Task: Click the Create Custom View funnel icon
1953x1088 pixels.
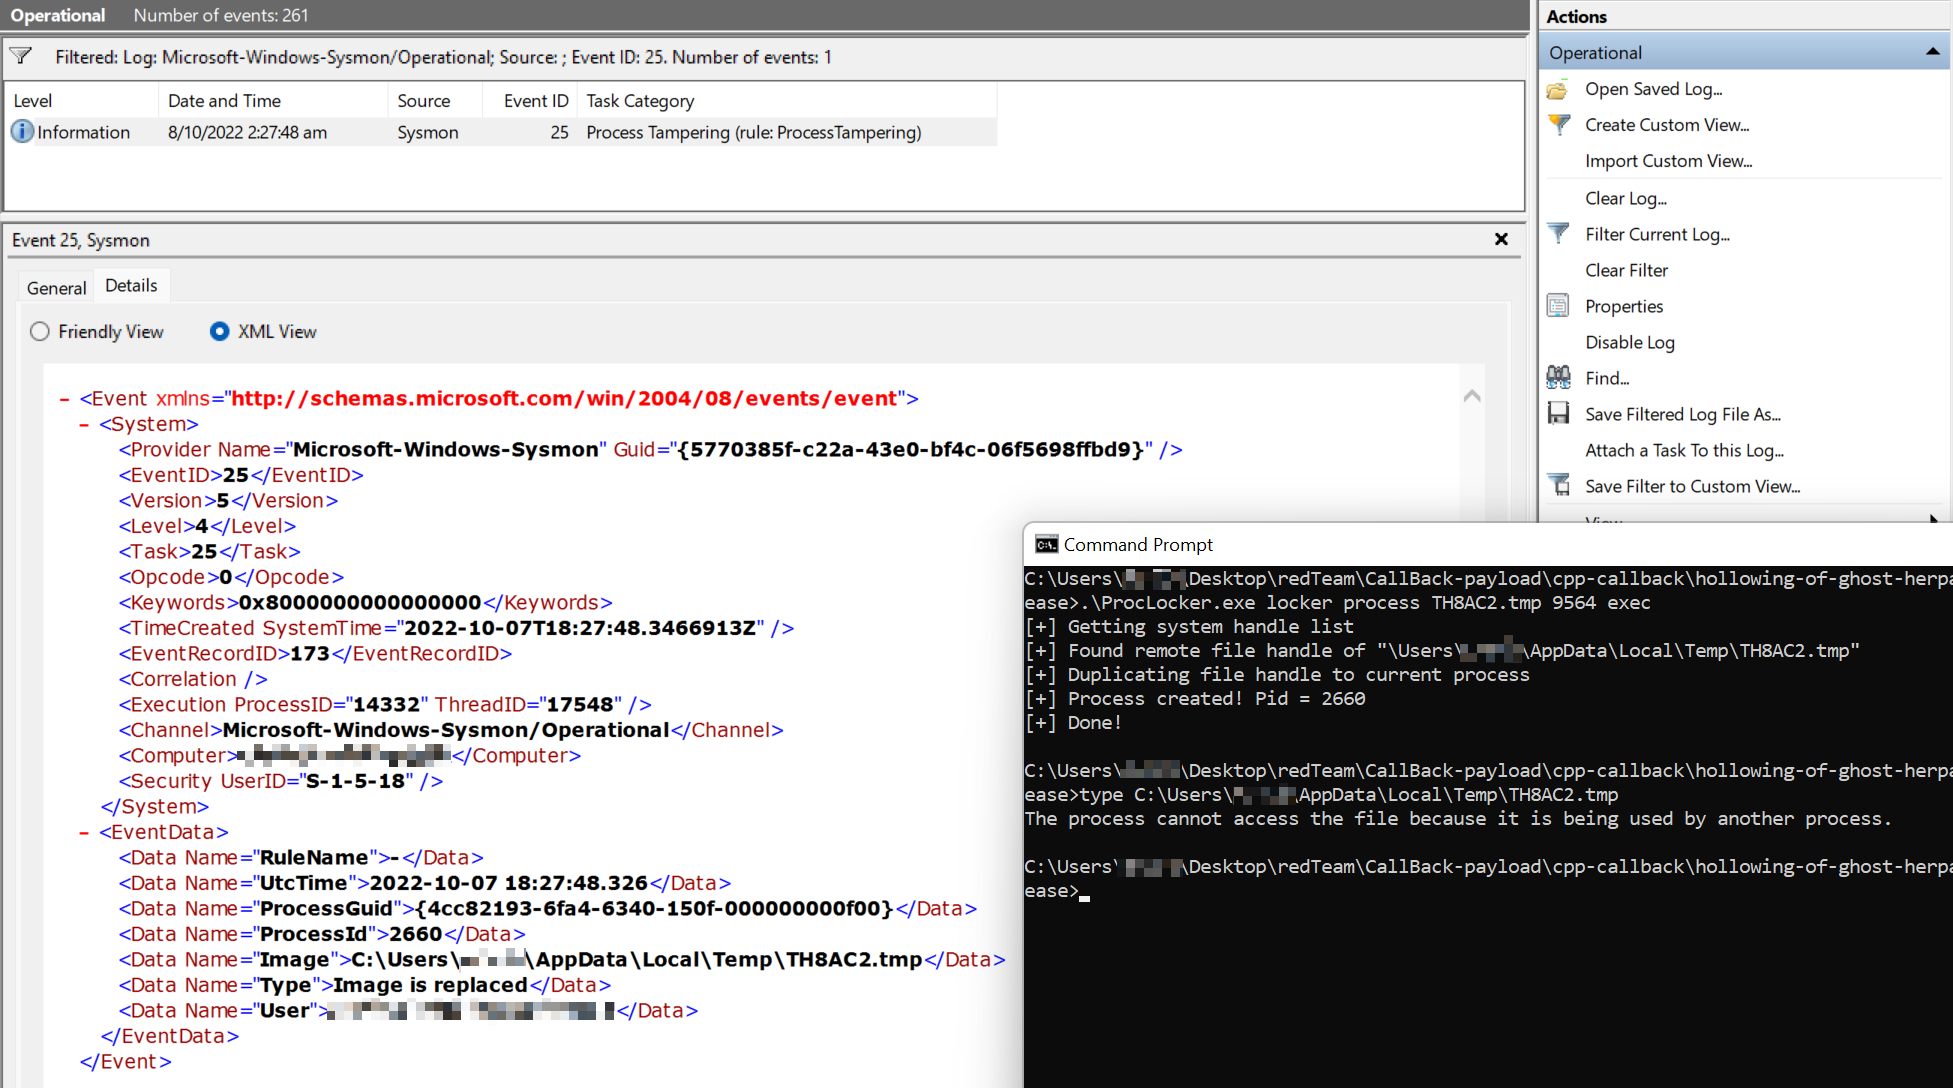Action: (1558, 125)
